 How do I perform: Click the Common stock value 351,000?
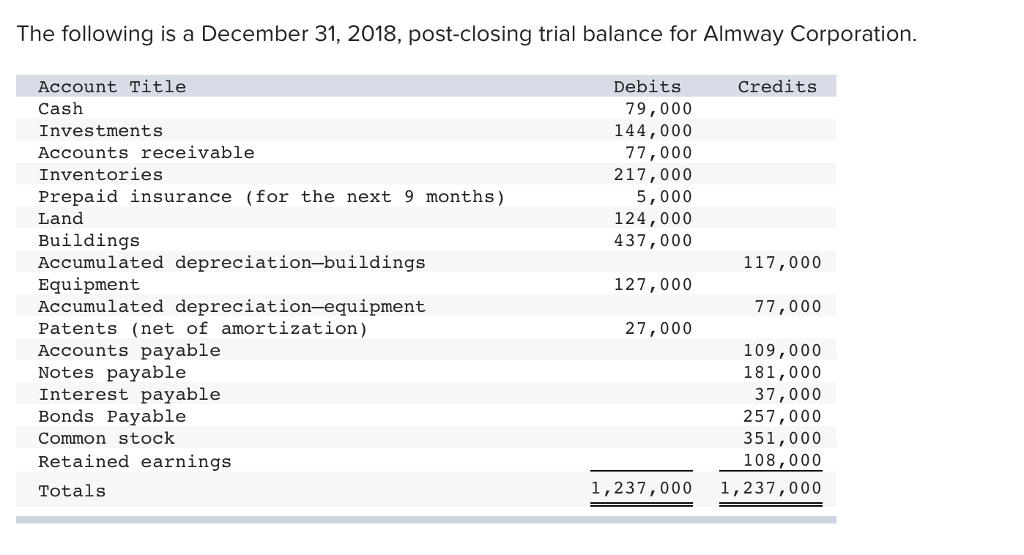pyautogui.click(x=782, y=439)
